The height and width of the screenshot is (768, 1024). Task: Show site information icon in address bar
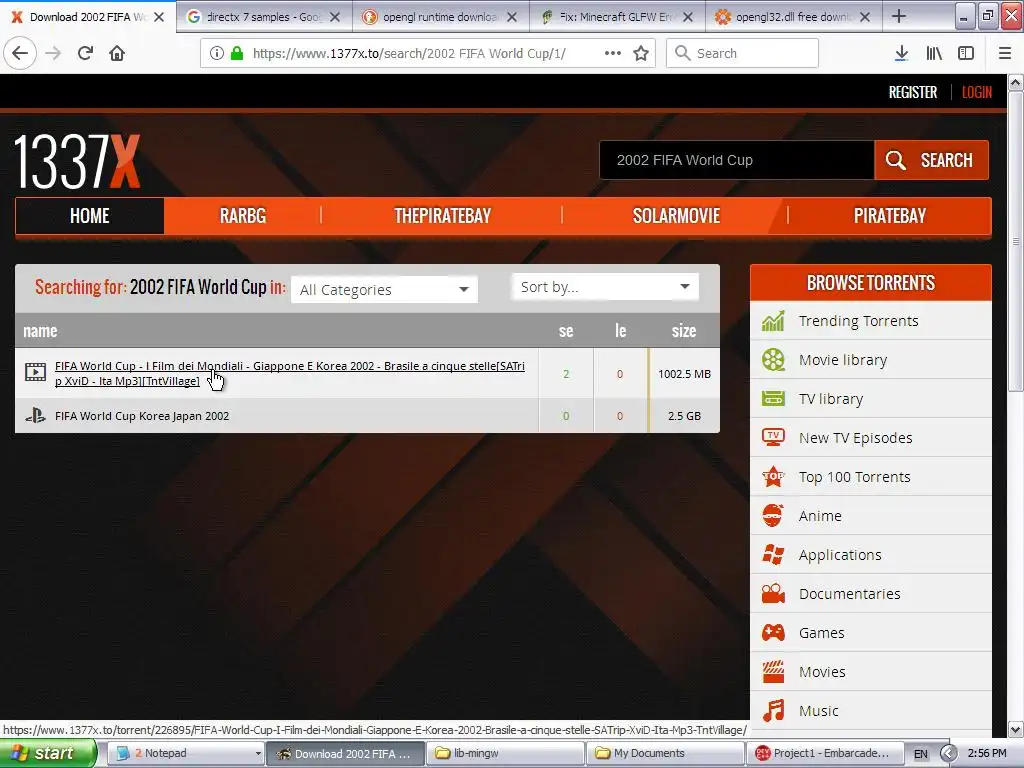click(217, 53)
